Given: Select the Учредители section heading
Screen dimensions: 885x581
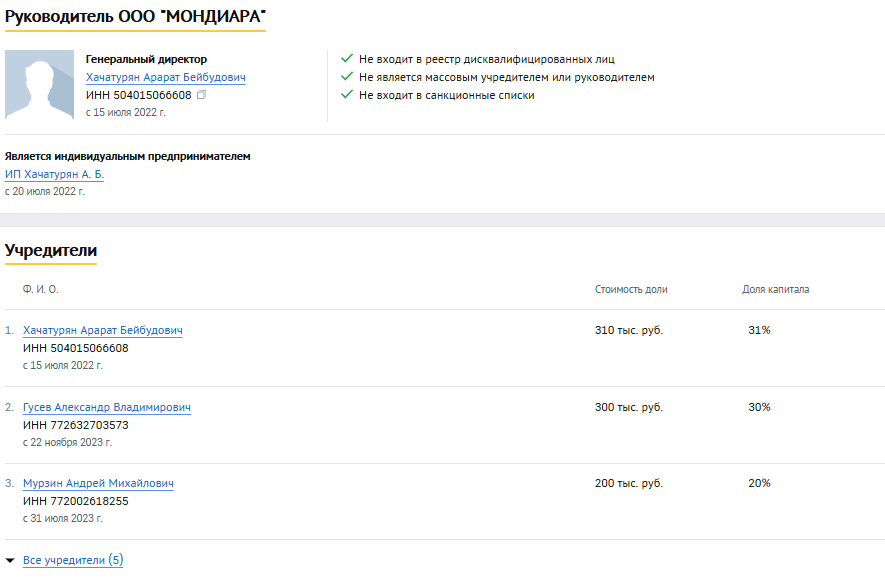Looking at the screenshot, I should [x=51, y=250].
